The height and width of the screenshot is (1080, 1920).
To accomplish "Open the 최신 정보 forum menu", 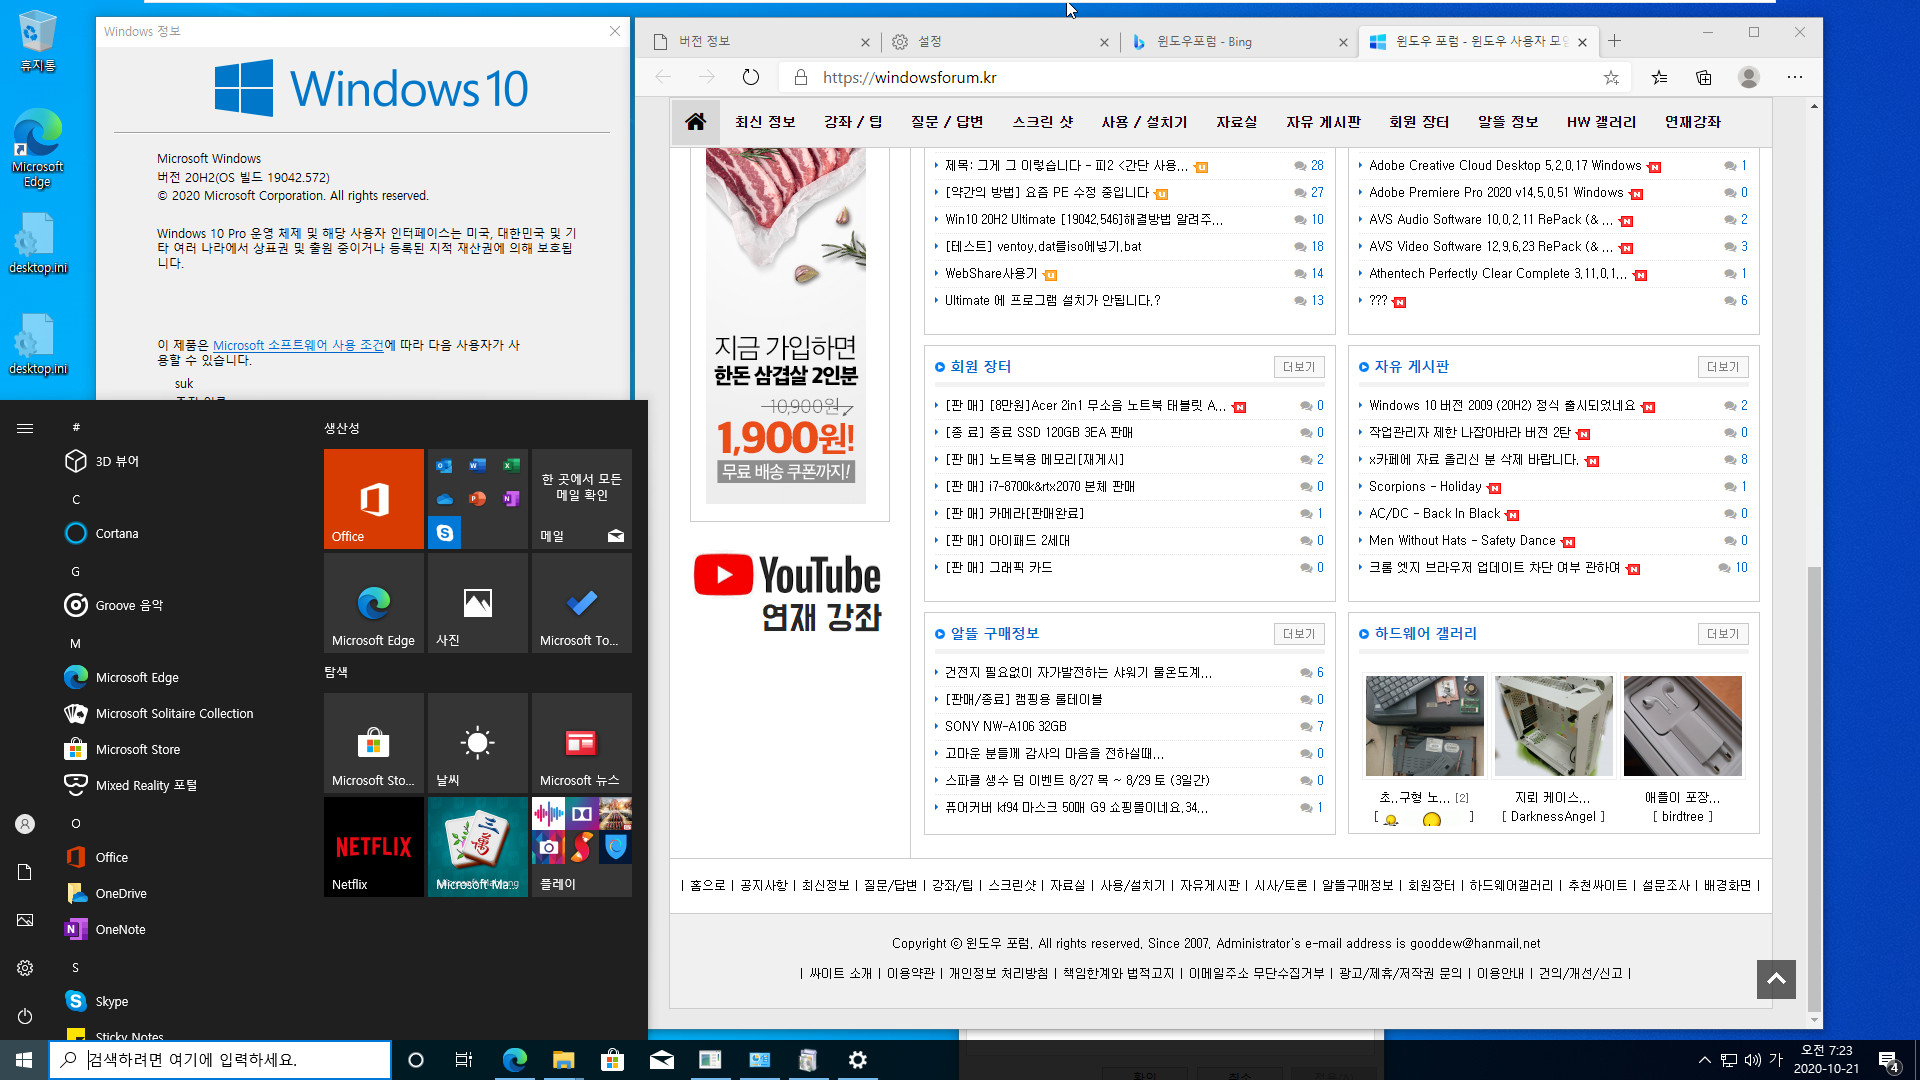I will tap(765, 122).
